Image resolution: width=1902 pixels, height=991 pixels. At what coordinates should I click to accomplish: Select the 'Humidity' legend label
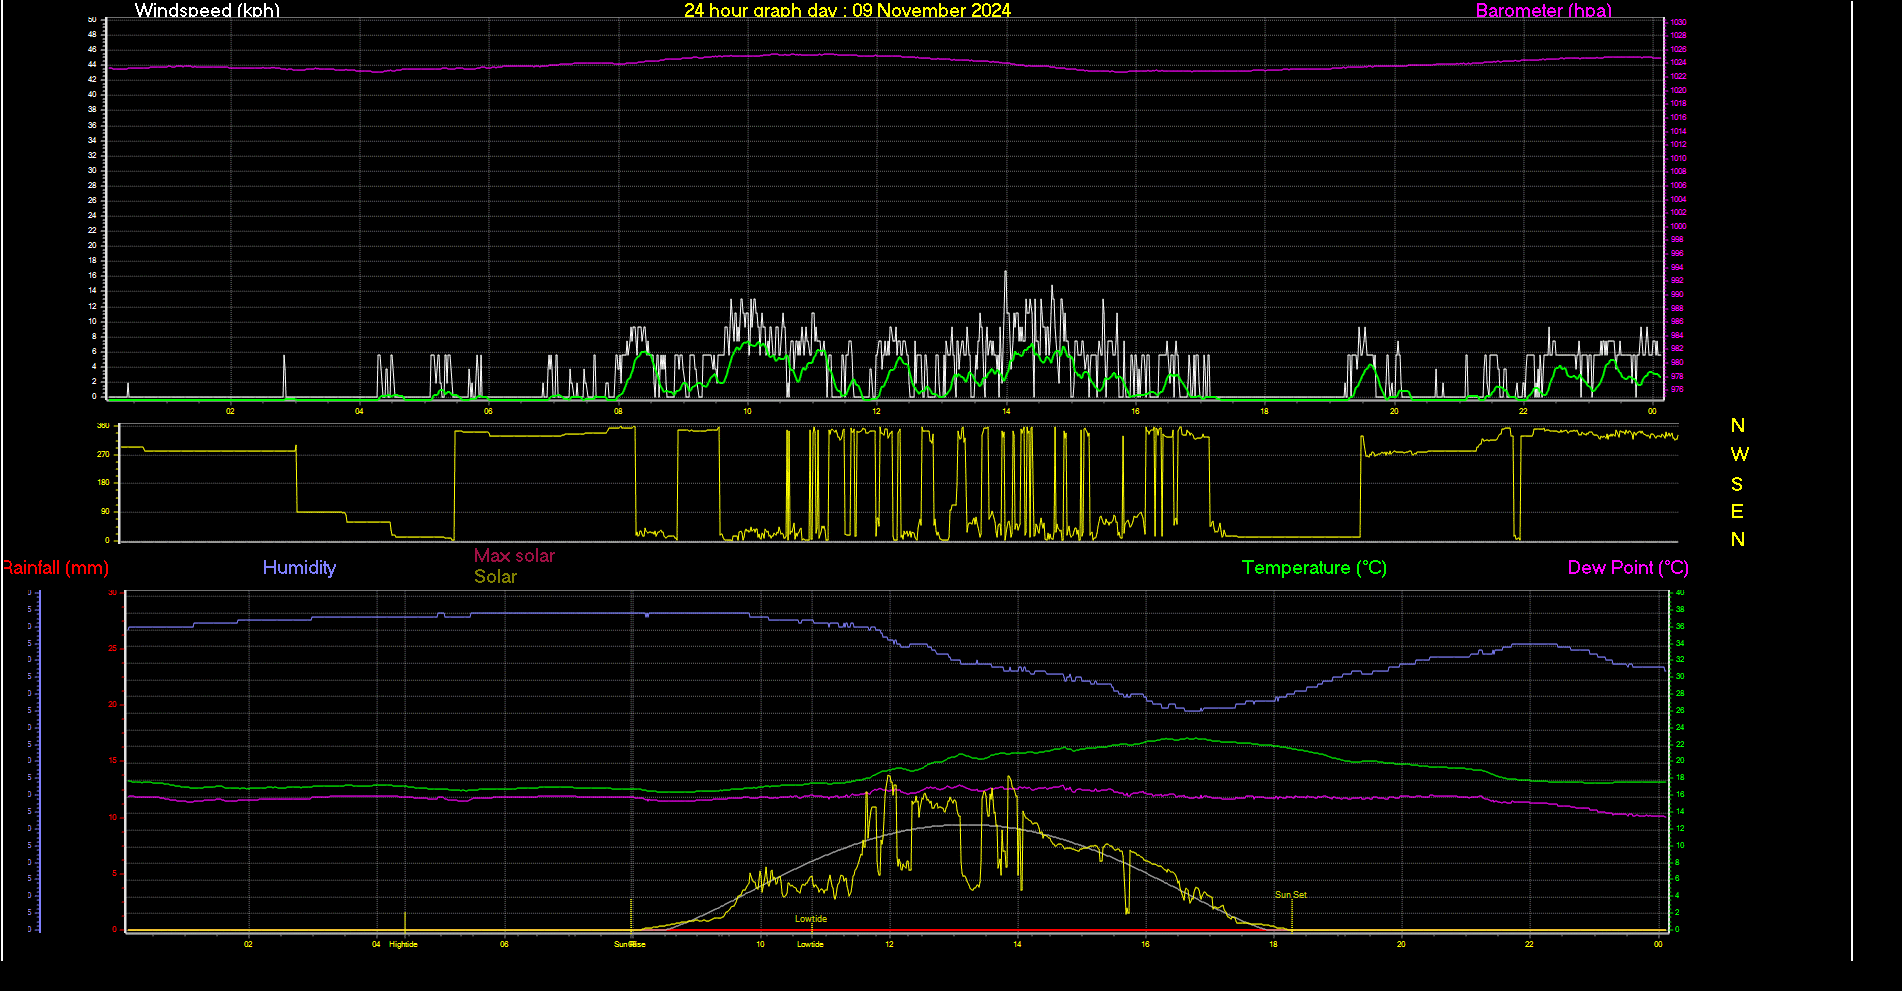click(x=299, y=567)
